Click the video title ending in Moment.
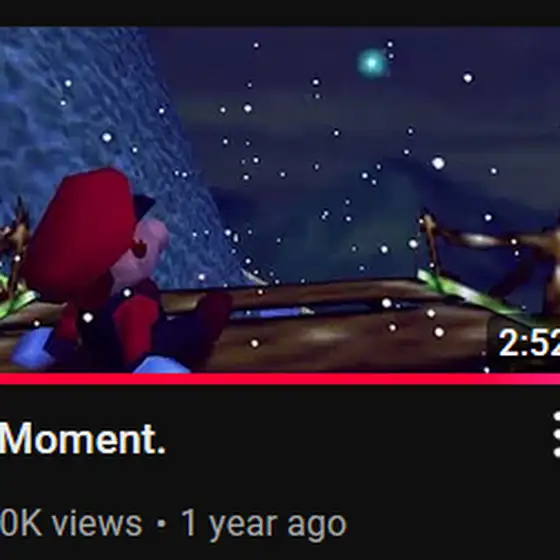This screenshot has height=560, width=560. pyautogui.click(x=83, y=439)
